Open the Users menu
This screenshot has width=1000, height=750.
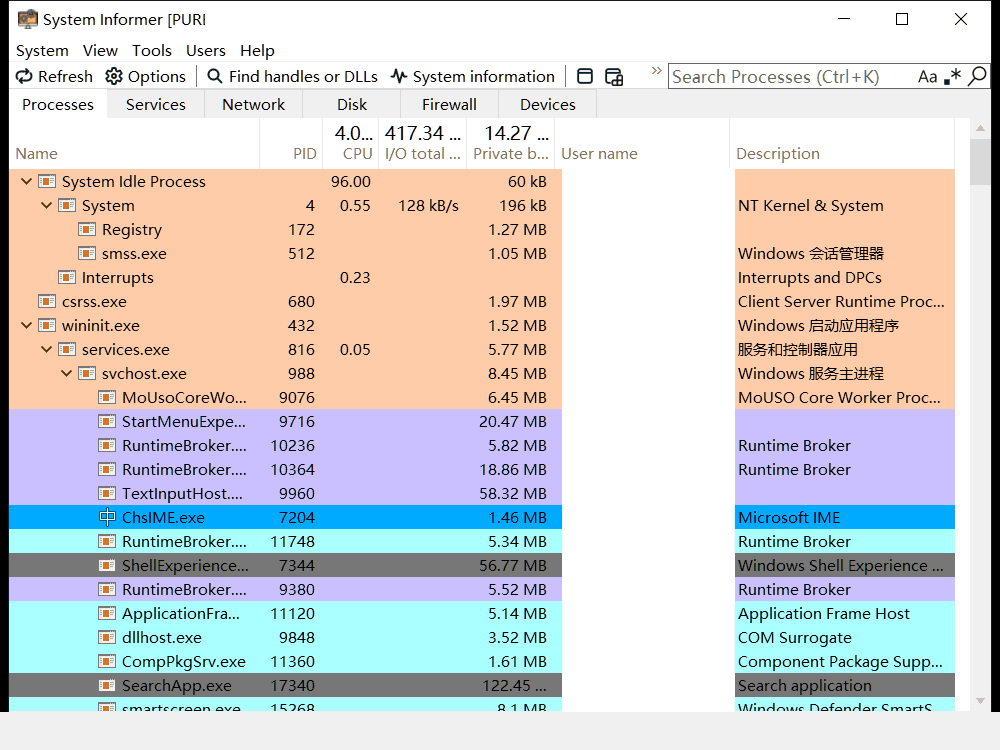click(205, 50)
